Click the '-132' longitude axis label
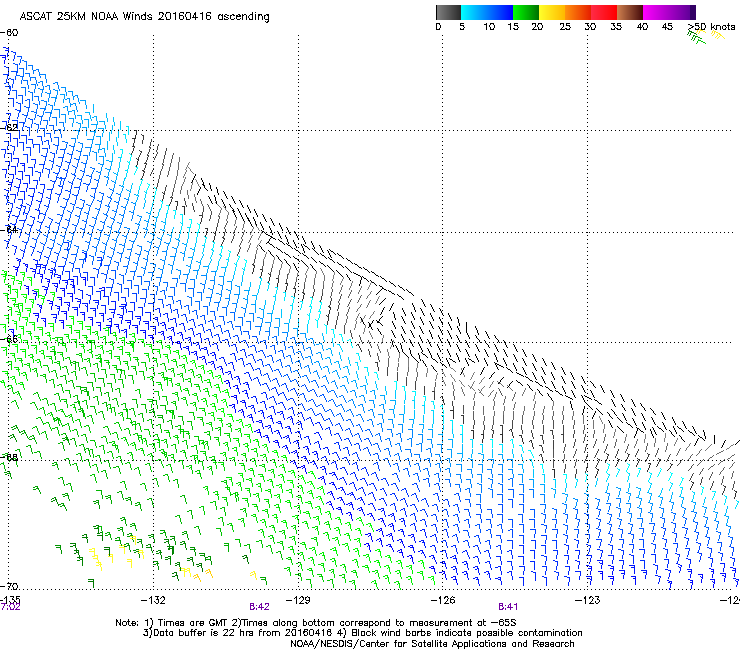Image resolution: width=740 pixels, height=650 pixels. [x=153, y=600]
